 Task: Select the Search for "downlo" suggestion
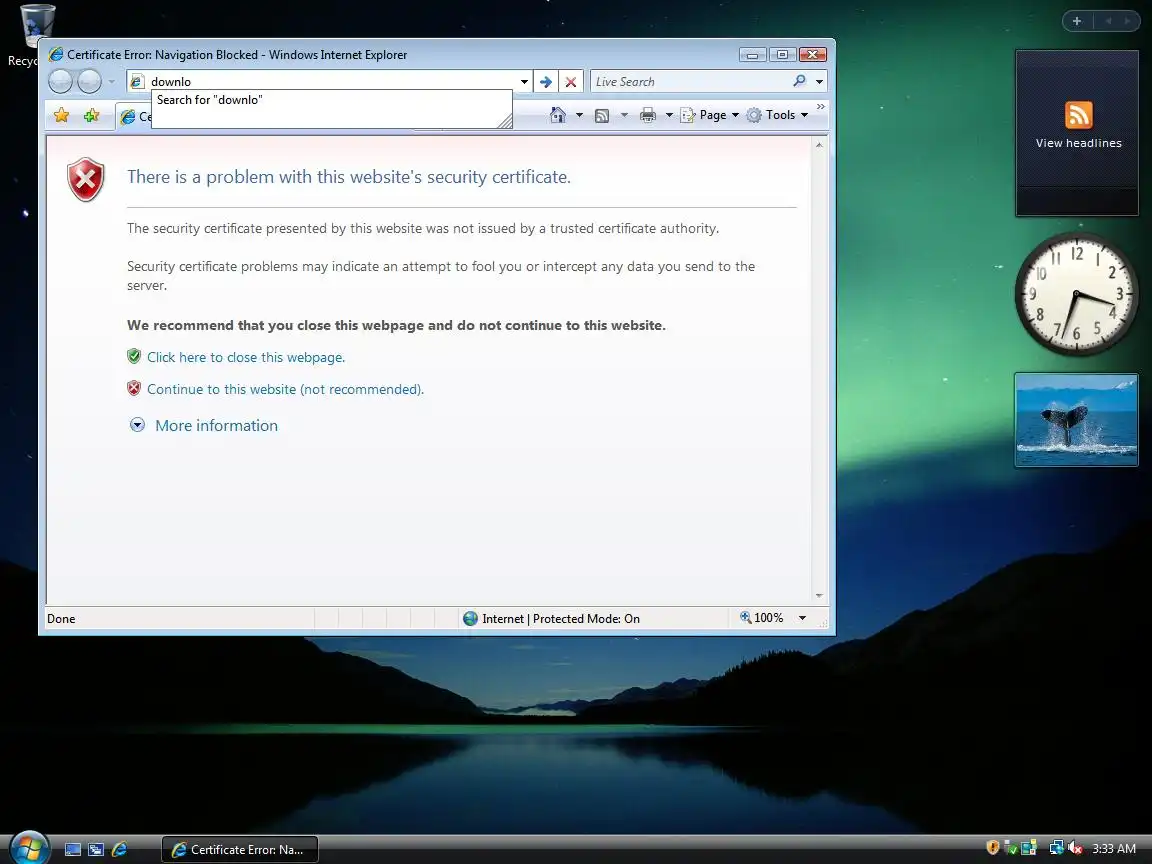[331, 100]
